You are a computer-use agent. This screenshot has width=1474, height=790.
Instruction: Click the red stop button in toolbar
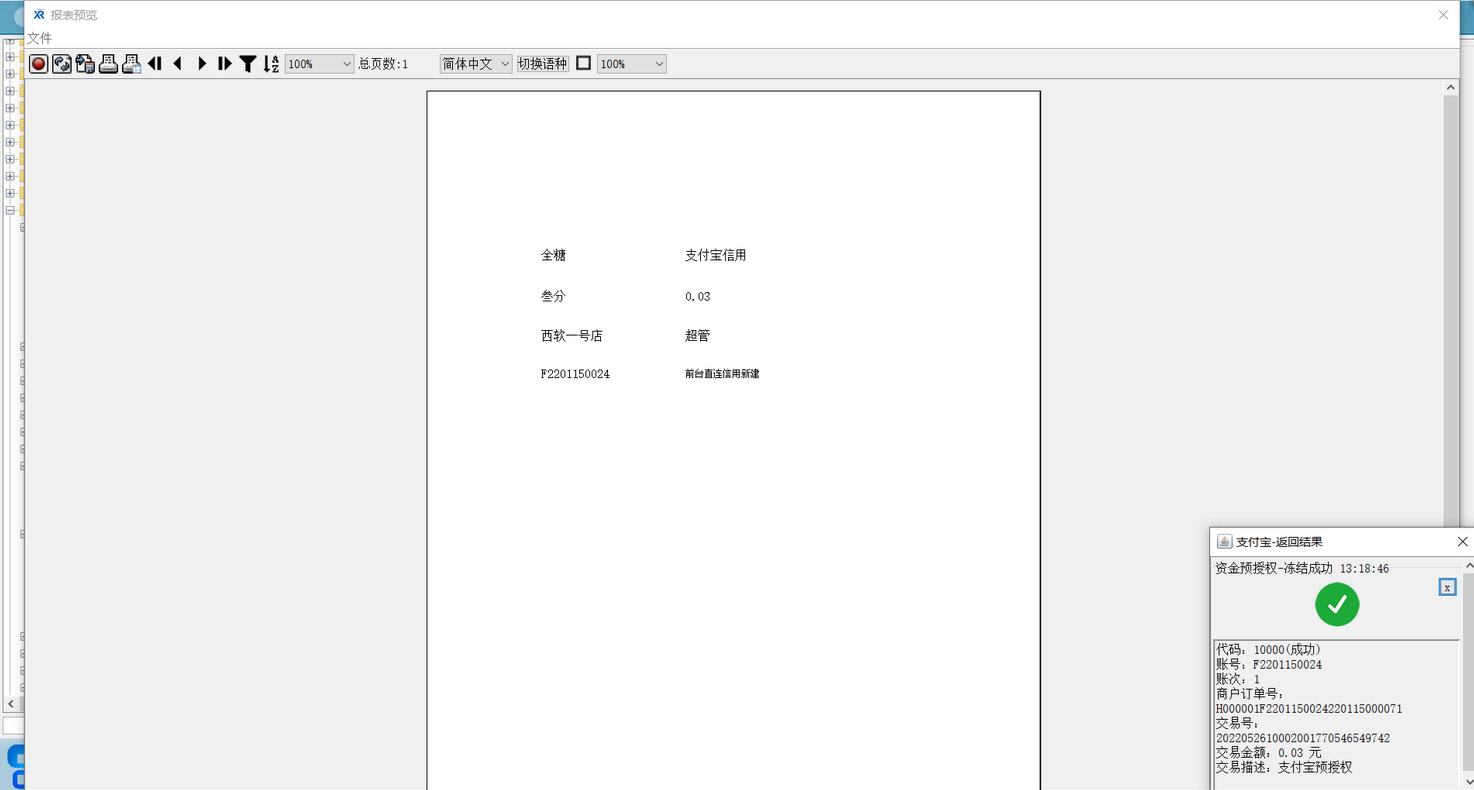click(39, 64)
